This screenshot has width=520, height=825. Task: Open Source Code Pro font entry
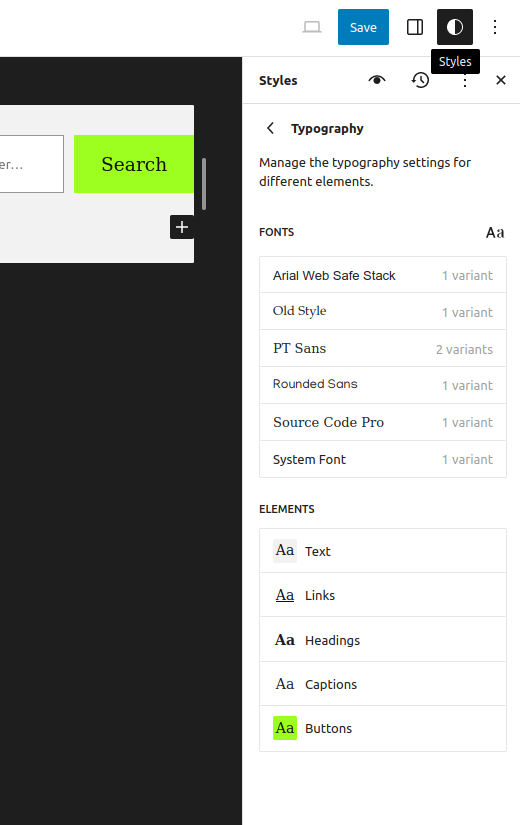point(383,422)
